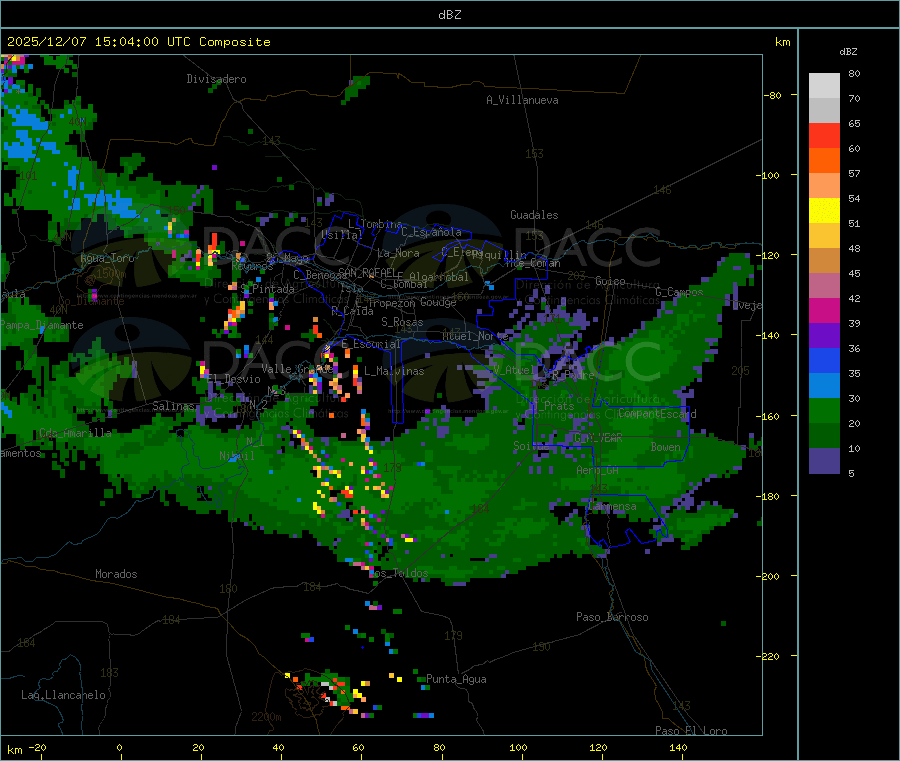The width and height of the screenshot is (900, 761).
Task: Click the SAN_RAFAEL city label
Action: 367,272
